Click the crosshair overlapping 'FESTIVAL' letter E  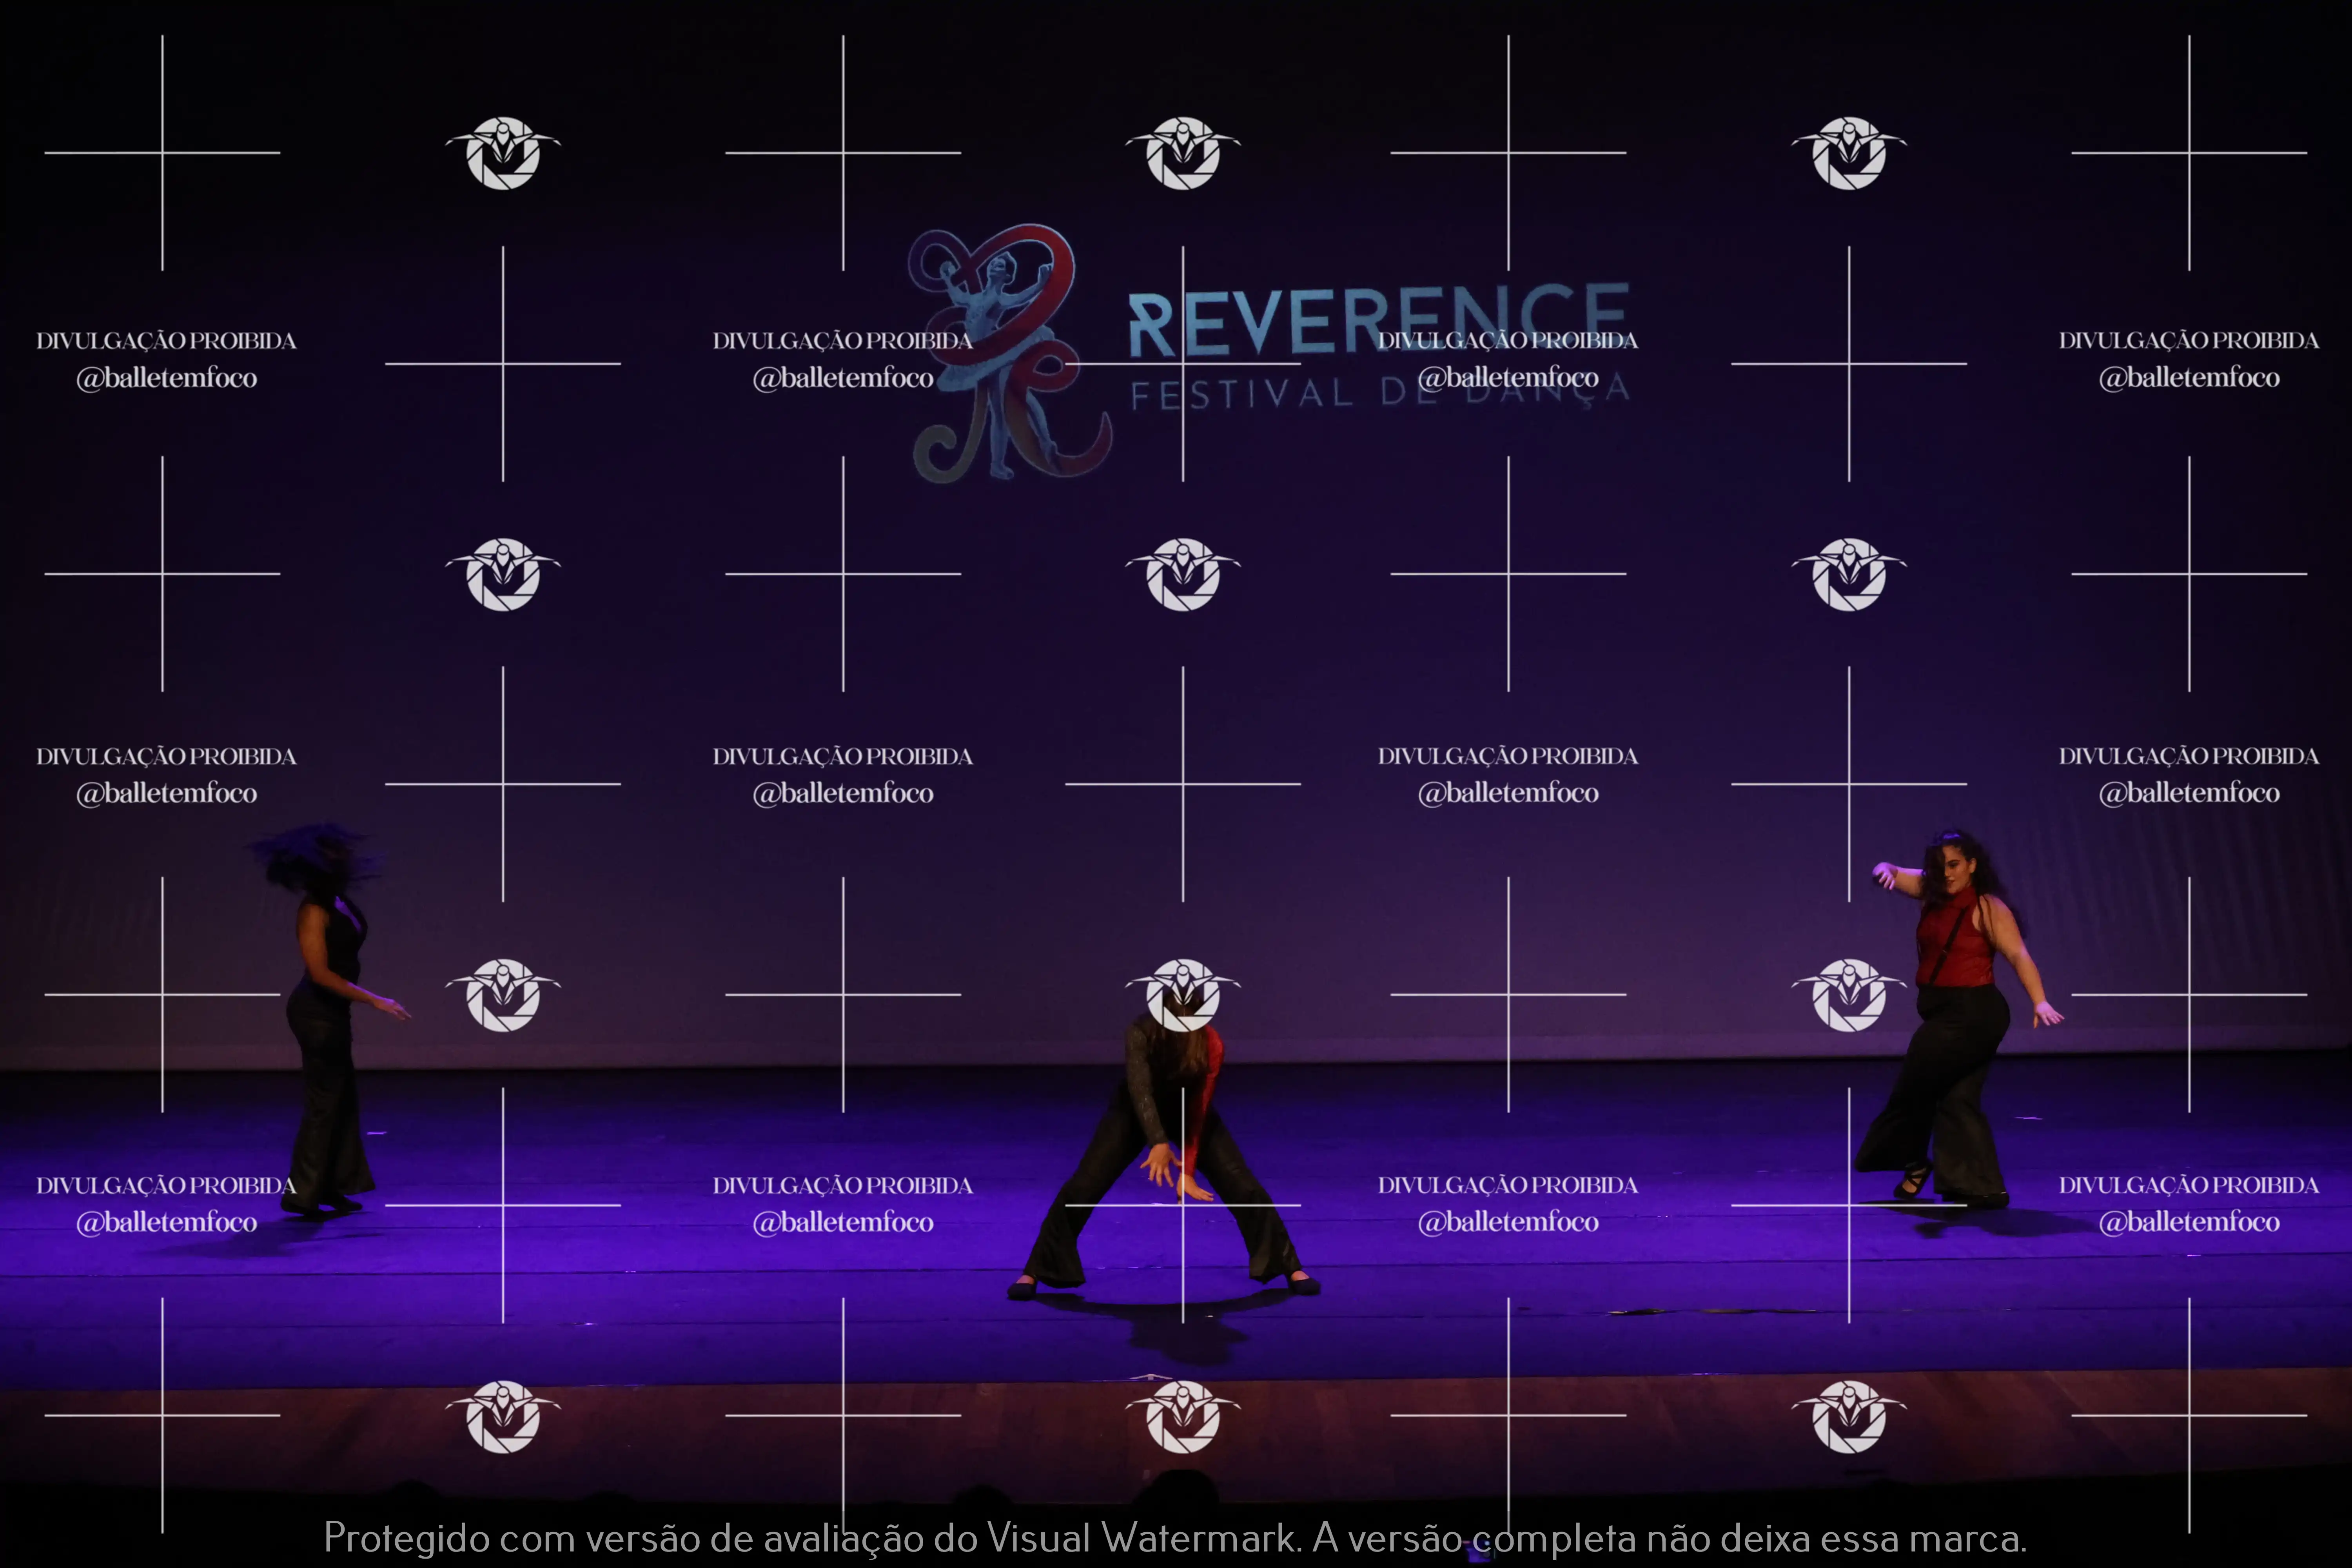point(1183,364)
